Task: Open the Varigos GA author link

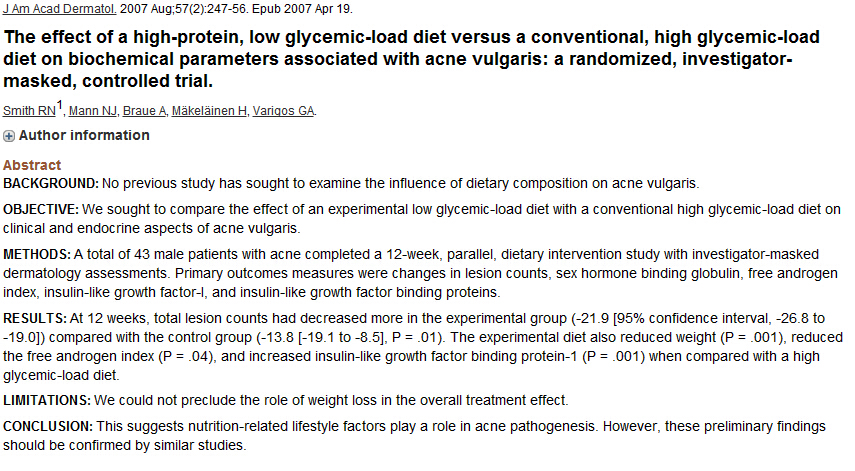Action: (284, 111)
